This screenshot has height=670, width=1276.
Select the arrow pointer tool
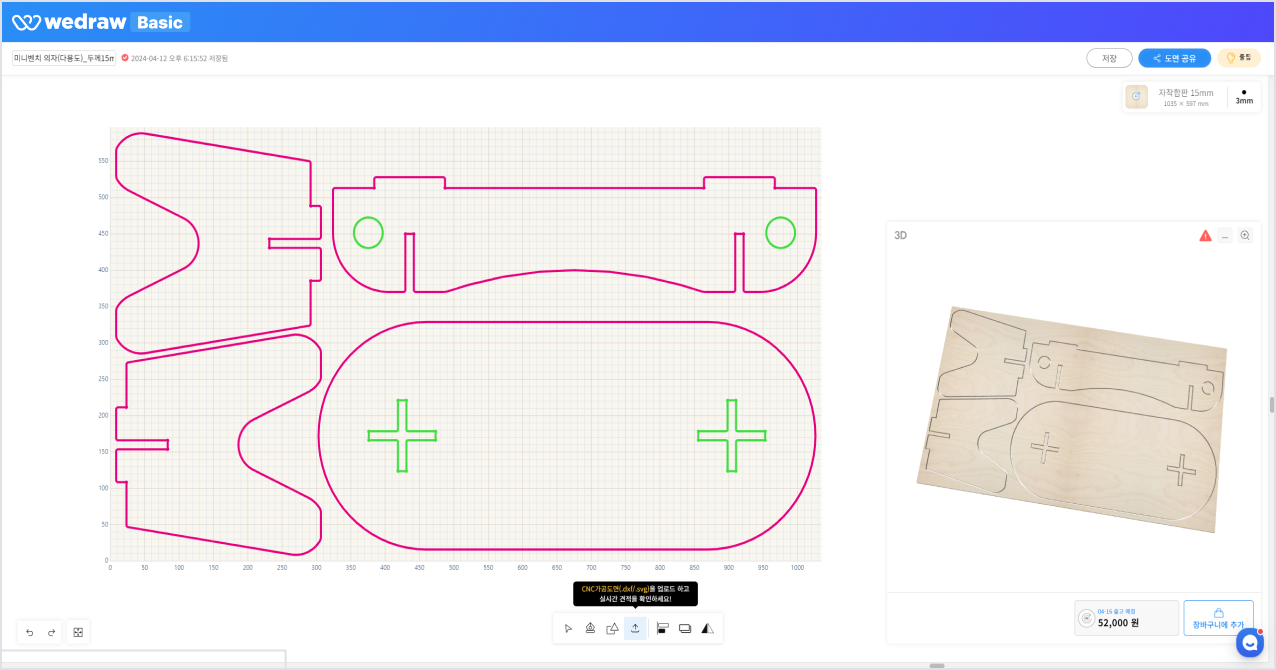pos(568,628)
